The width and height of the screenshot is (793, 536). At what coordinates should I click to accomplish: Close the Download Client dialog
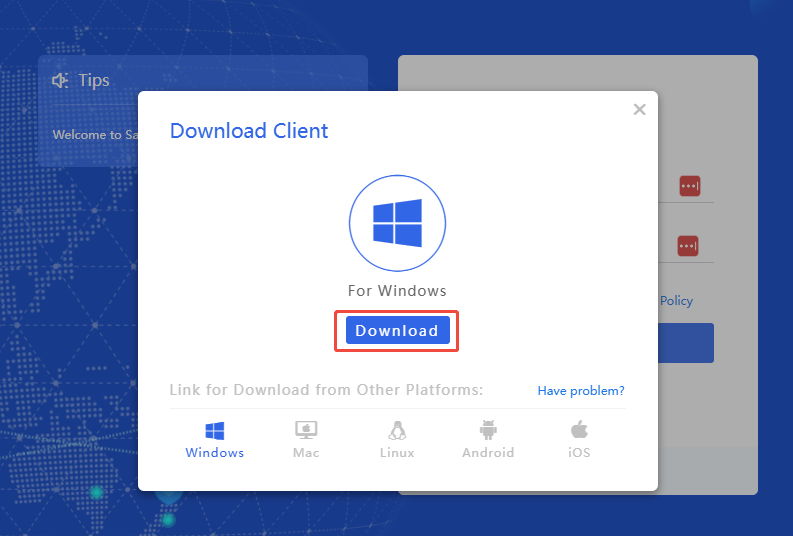639,109
